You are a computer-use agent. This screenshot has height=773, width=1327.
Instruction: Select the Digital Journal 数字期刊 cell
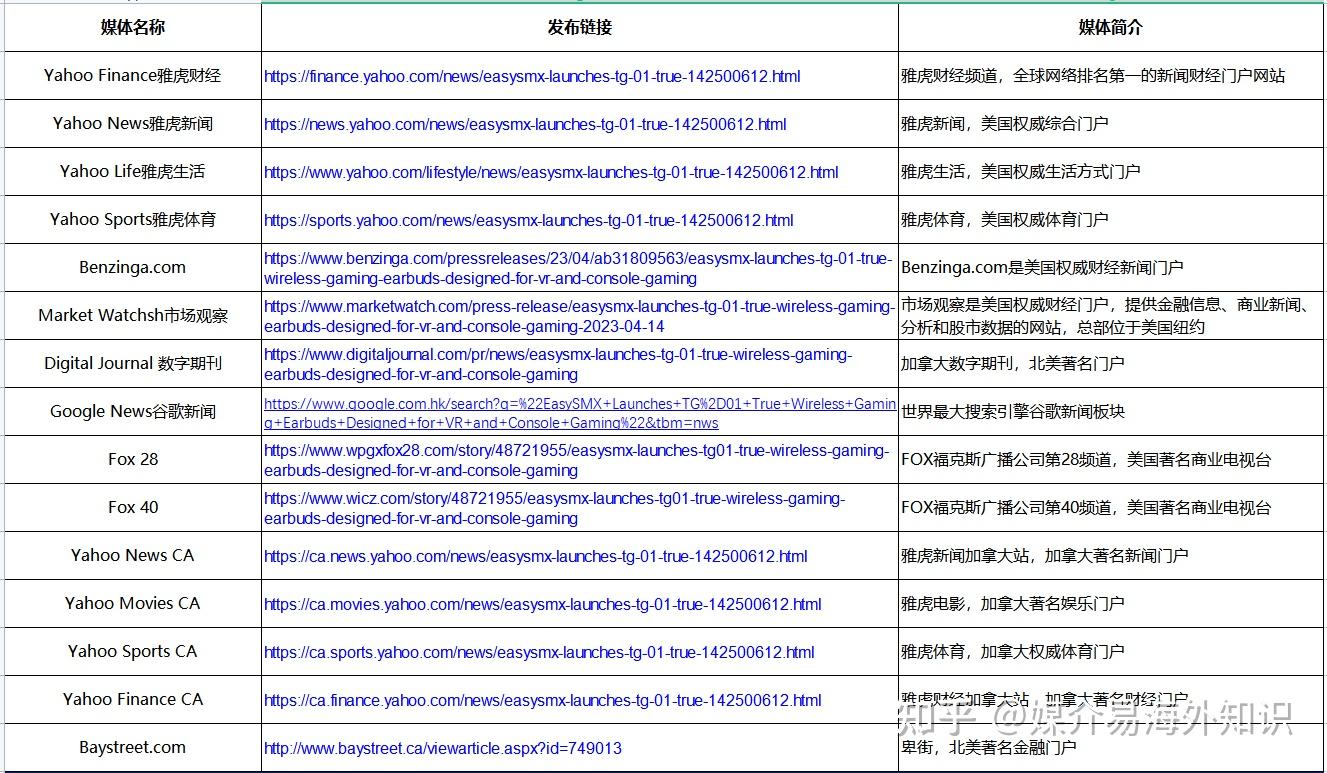pyautogui.click(x=133, y=363)
